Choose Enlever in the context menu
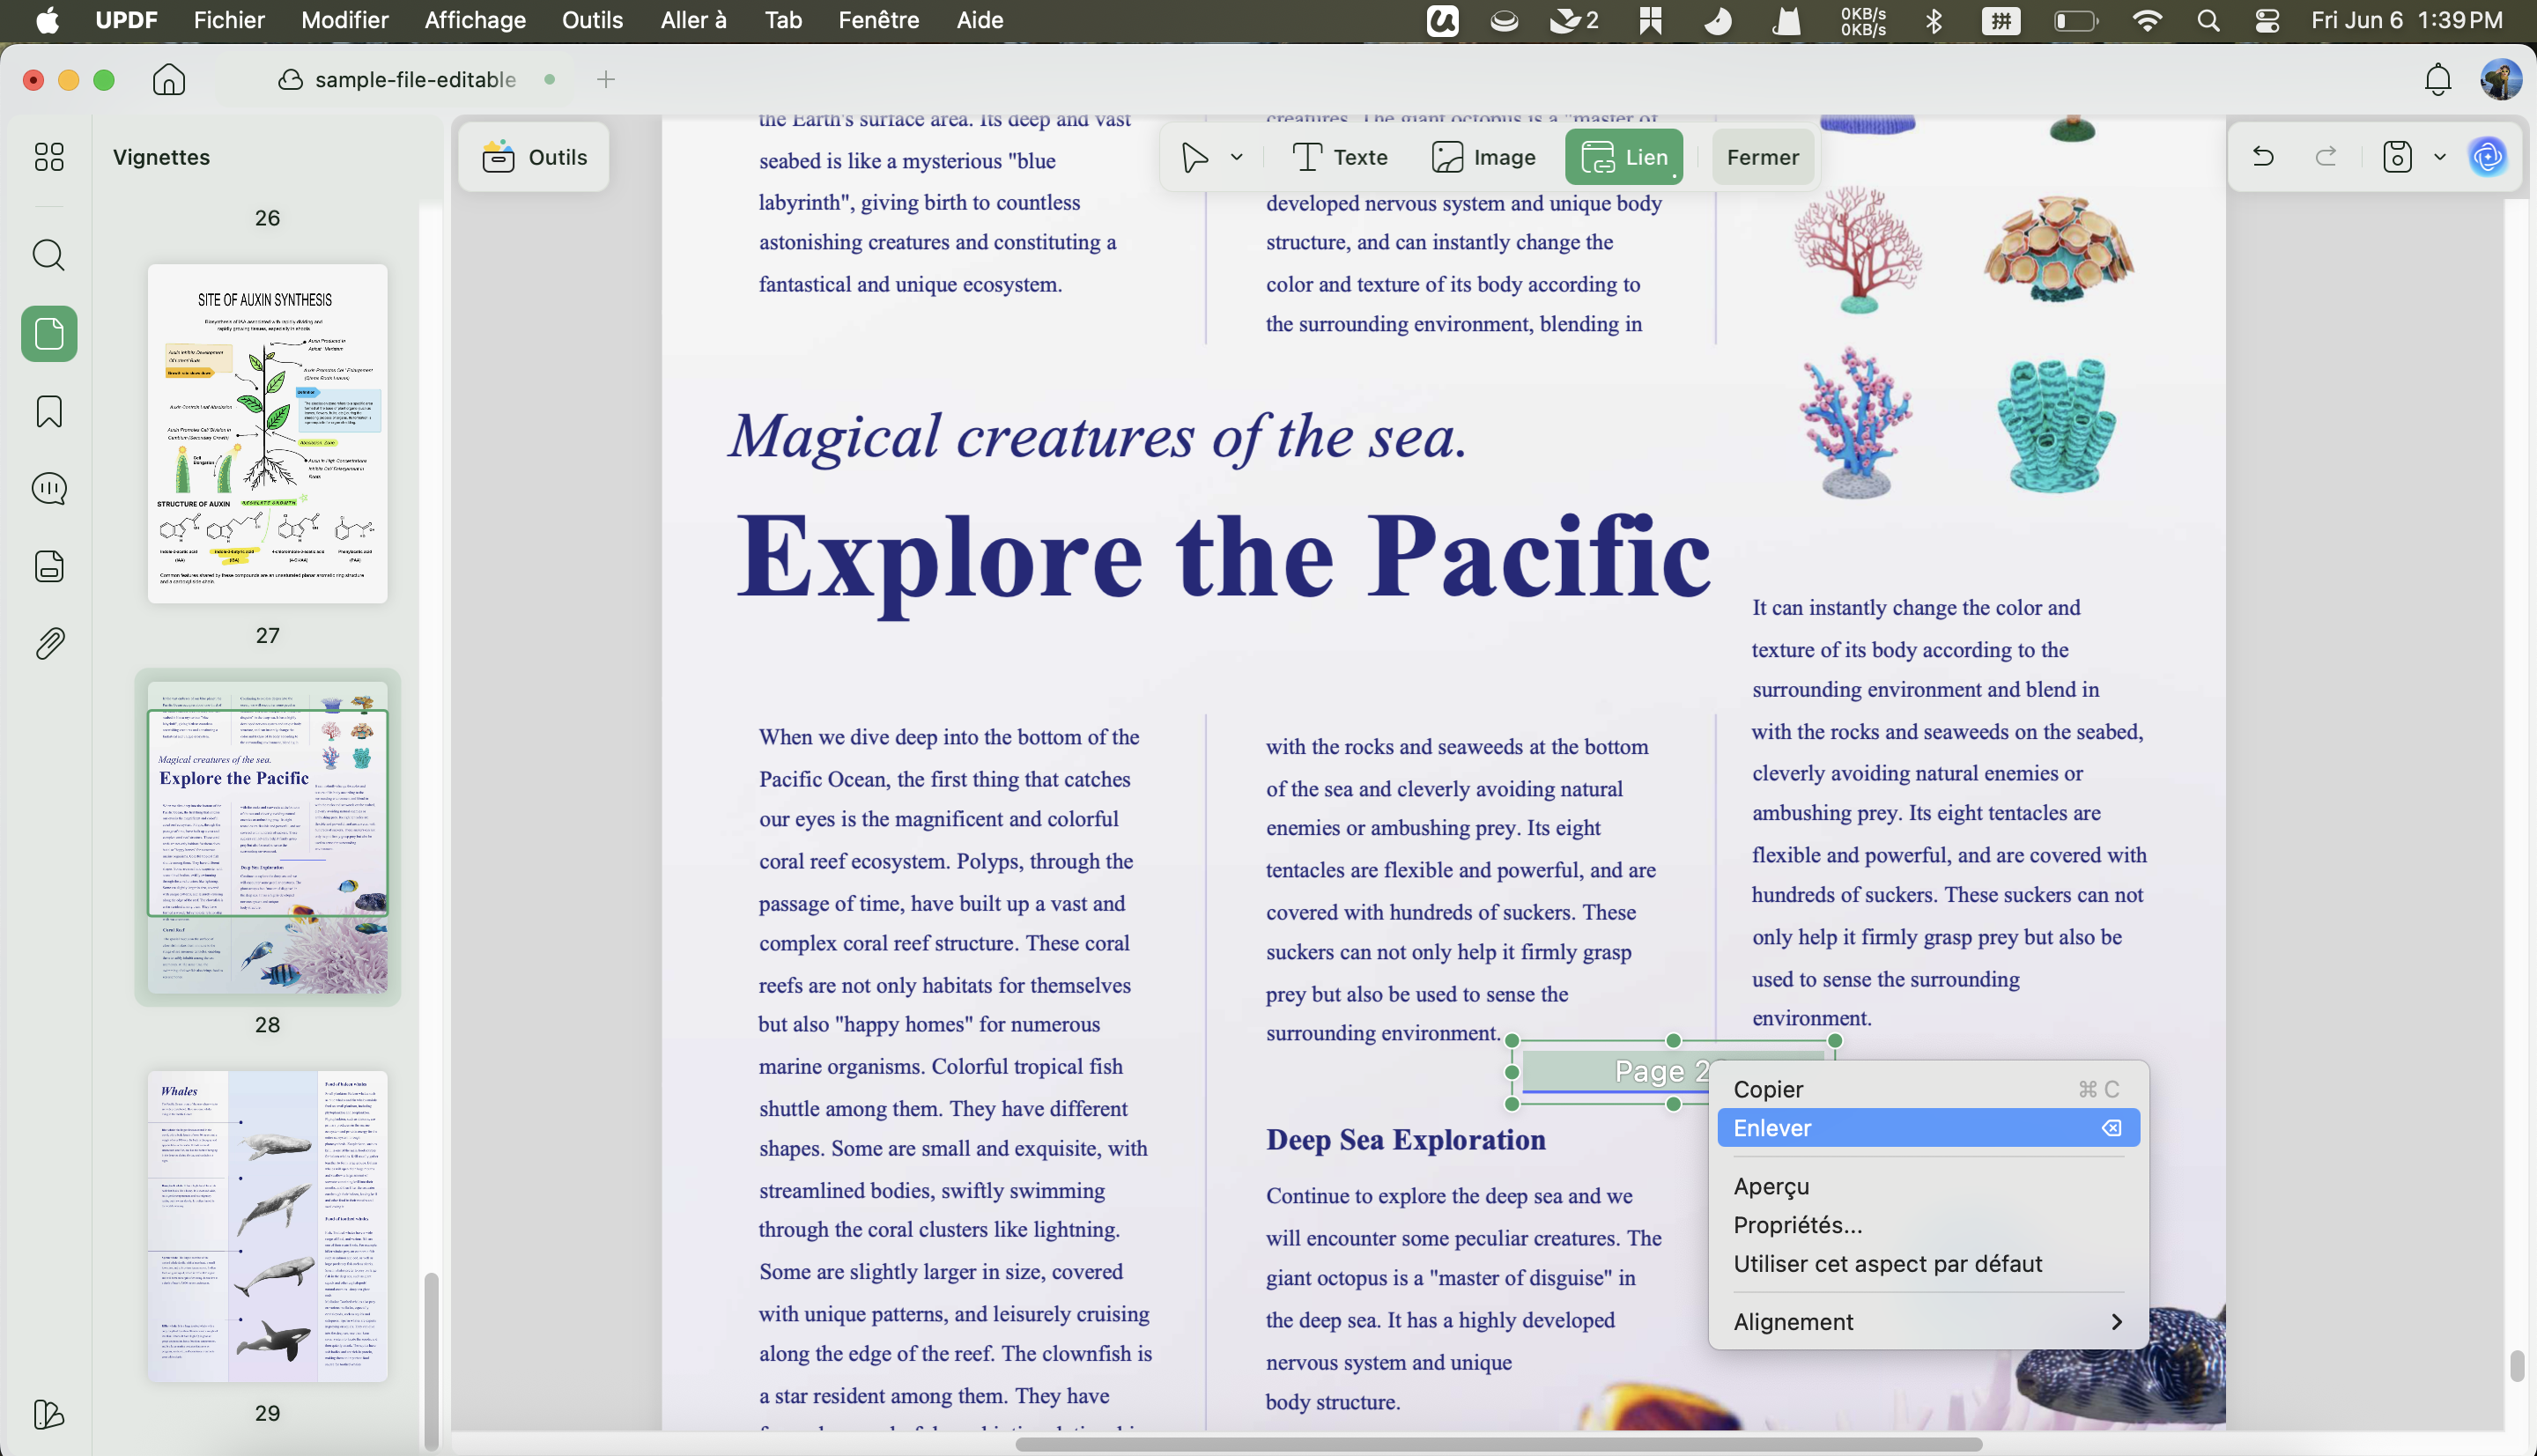The height and width of the screenshot is (1456, 2537). pyautogui.click(x=1928, y=1128)
